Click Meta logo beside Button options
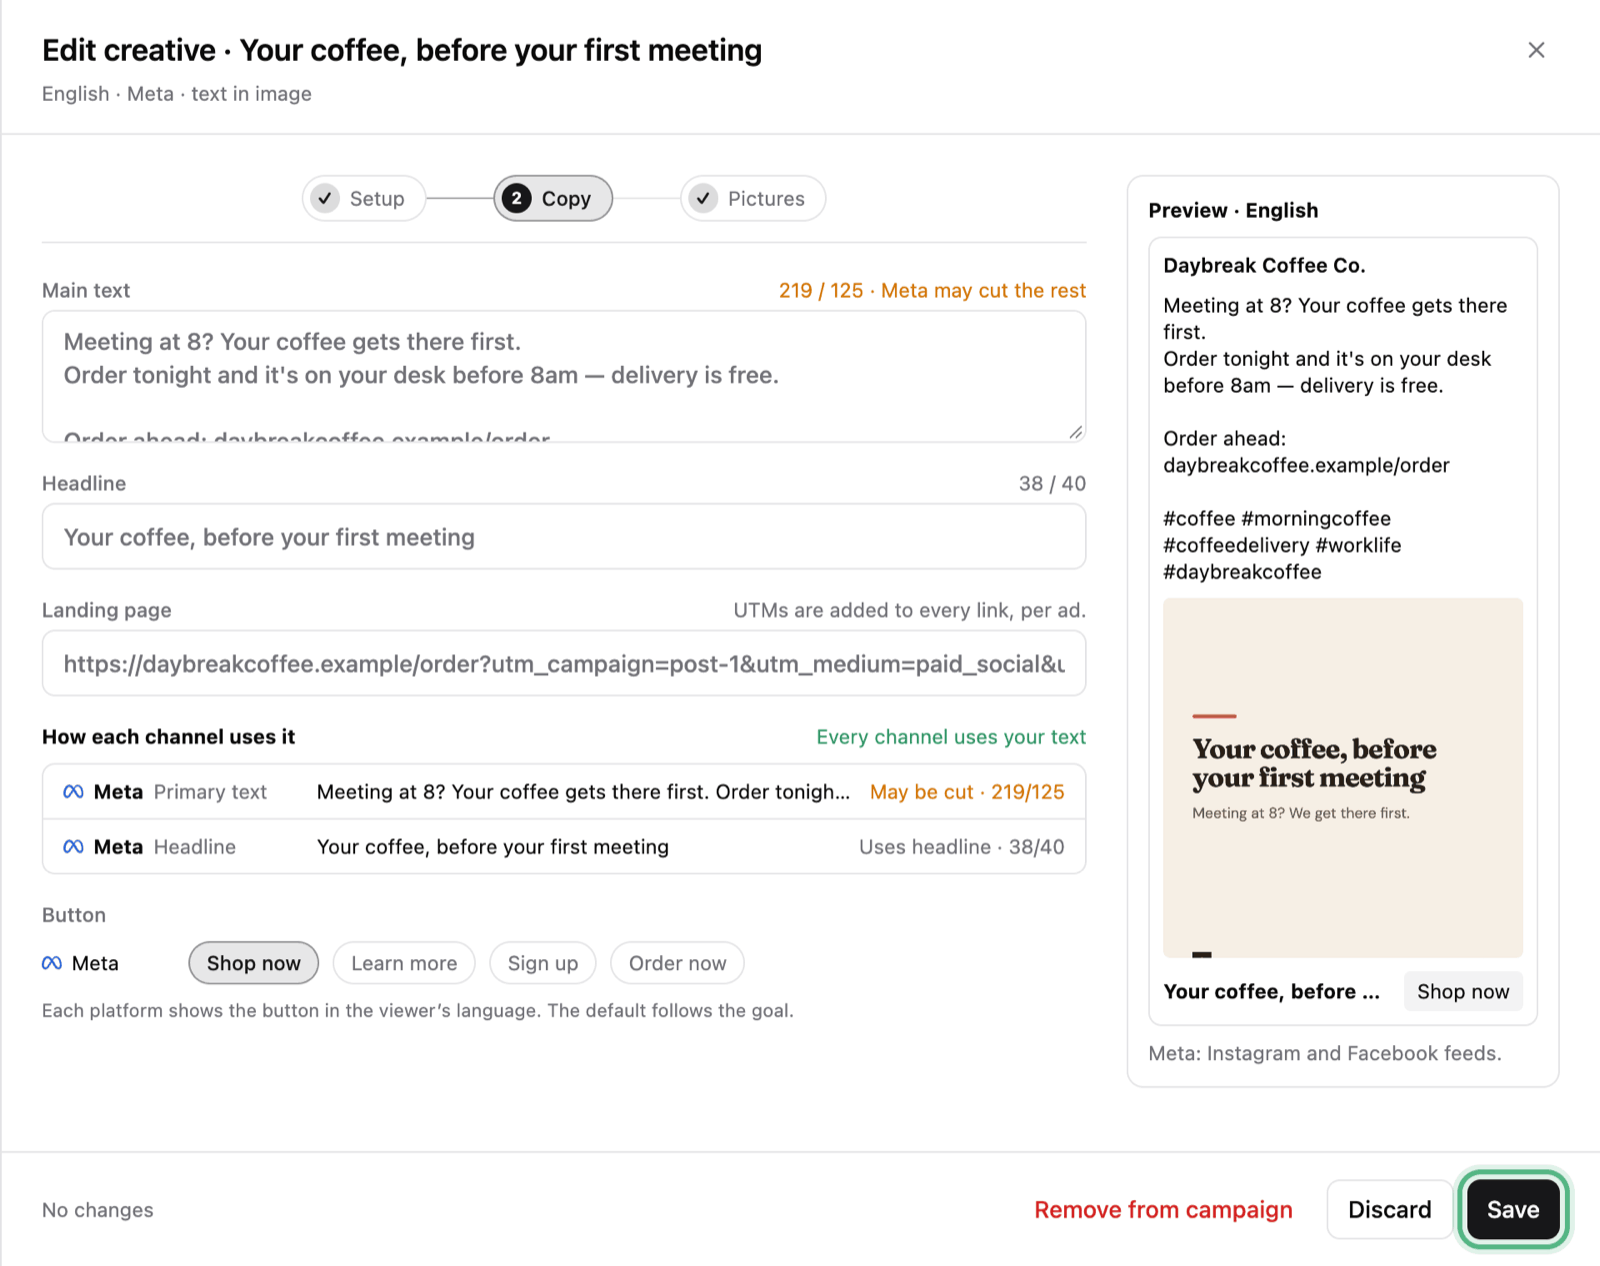This screenshot has width=1600, height=1266. point(52,963)
